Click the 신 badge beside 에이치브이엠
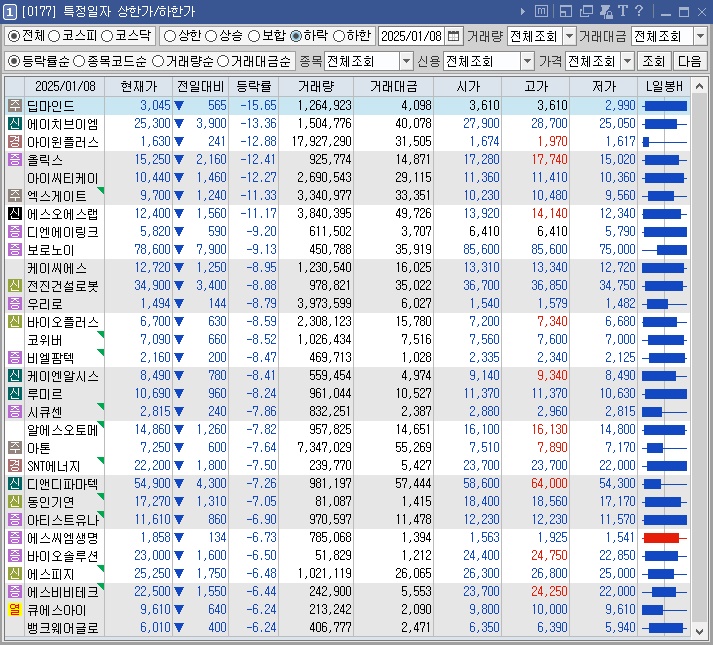The height and width of the screenshot is (645, 713). 15,123
